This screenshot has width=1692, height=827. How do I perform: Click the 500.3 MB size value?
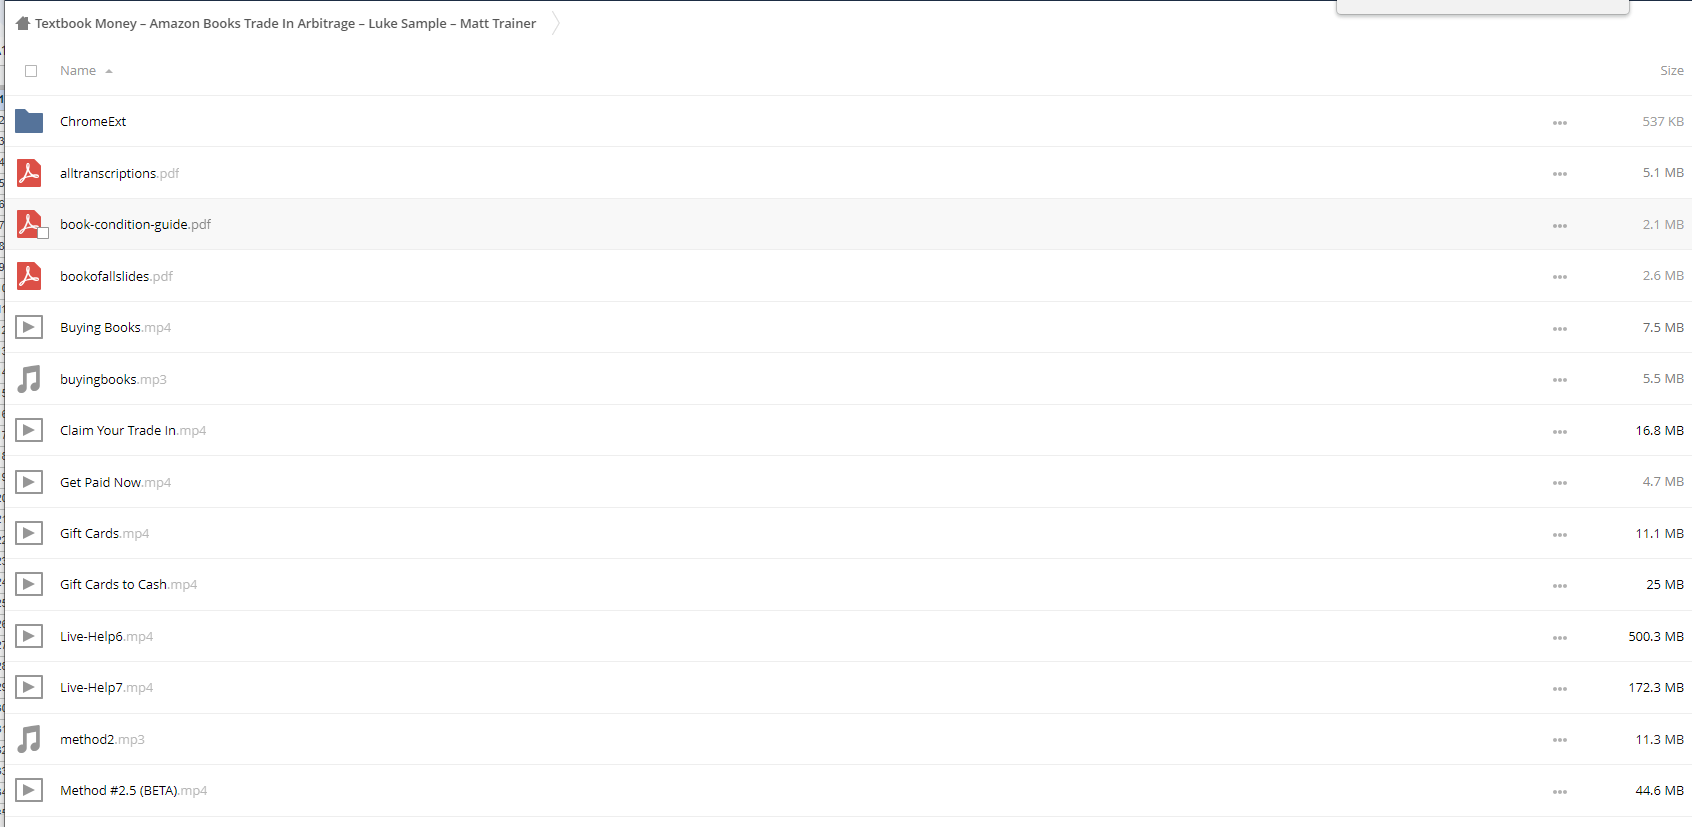pyautogui.click(x=1655, y=636)
